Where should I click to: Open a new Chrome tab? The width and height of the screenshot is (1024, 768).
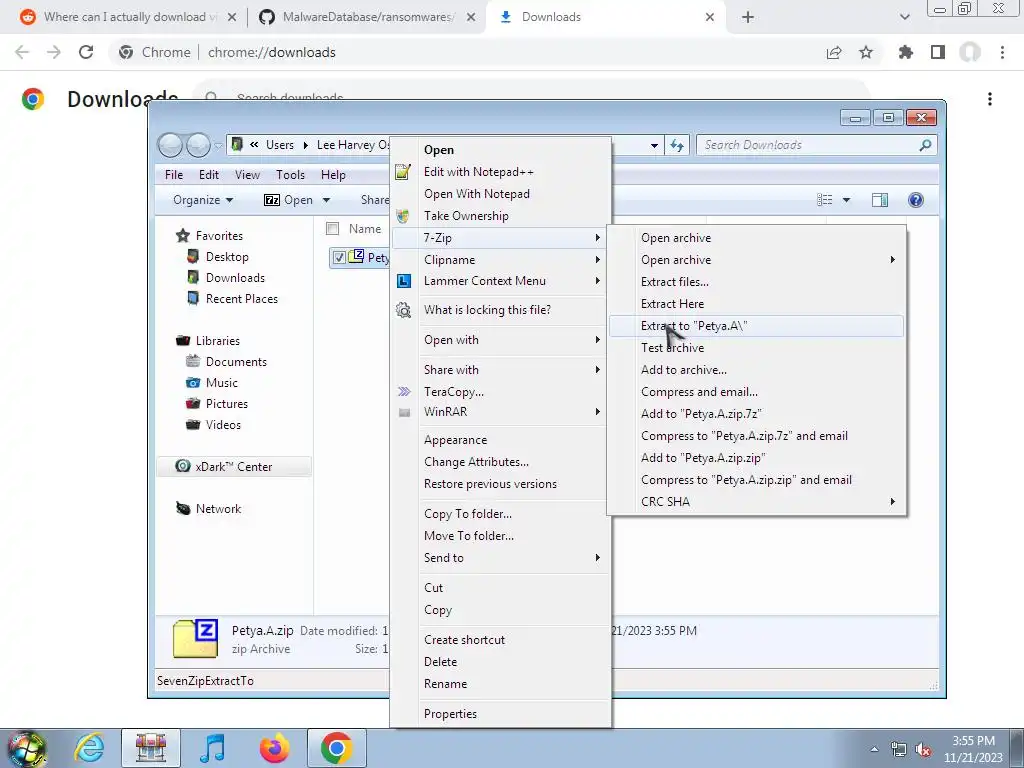[x=748, y=17]
